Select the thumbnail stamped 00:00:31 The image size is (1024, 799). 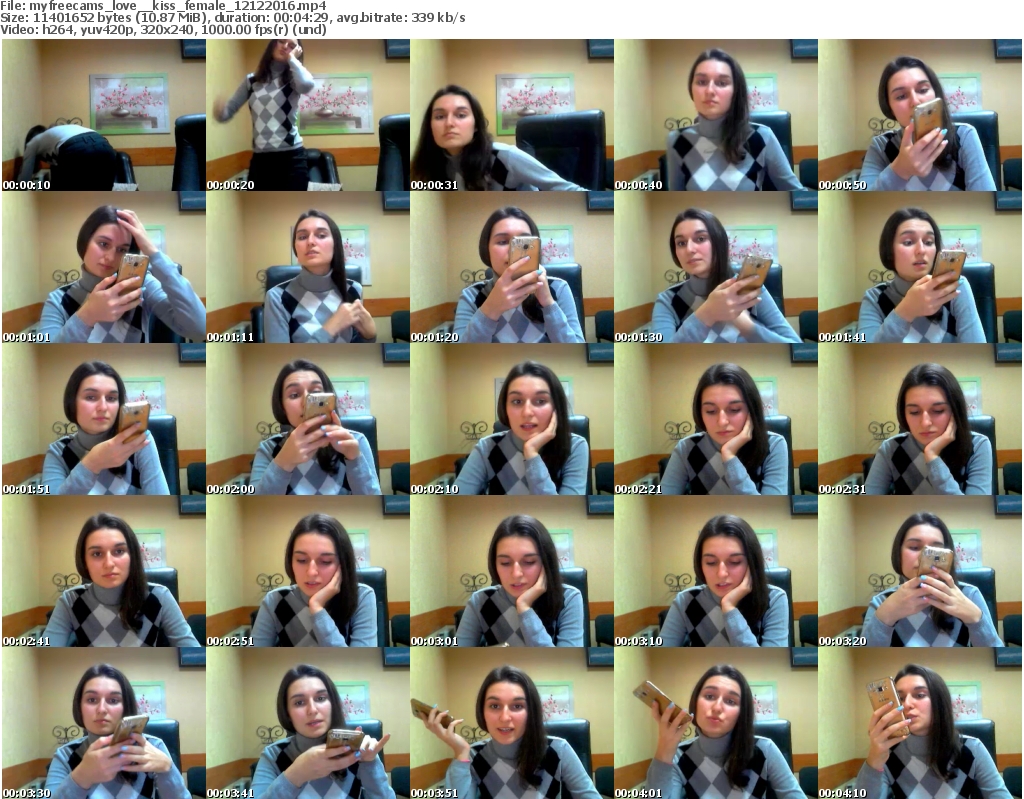[512, 115]
